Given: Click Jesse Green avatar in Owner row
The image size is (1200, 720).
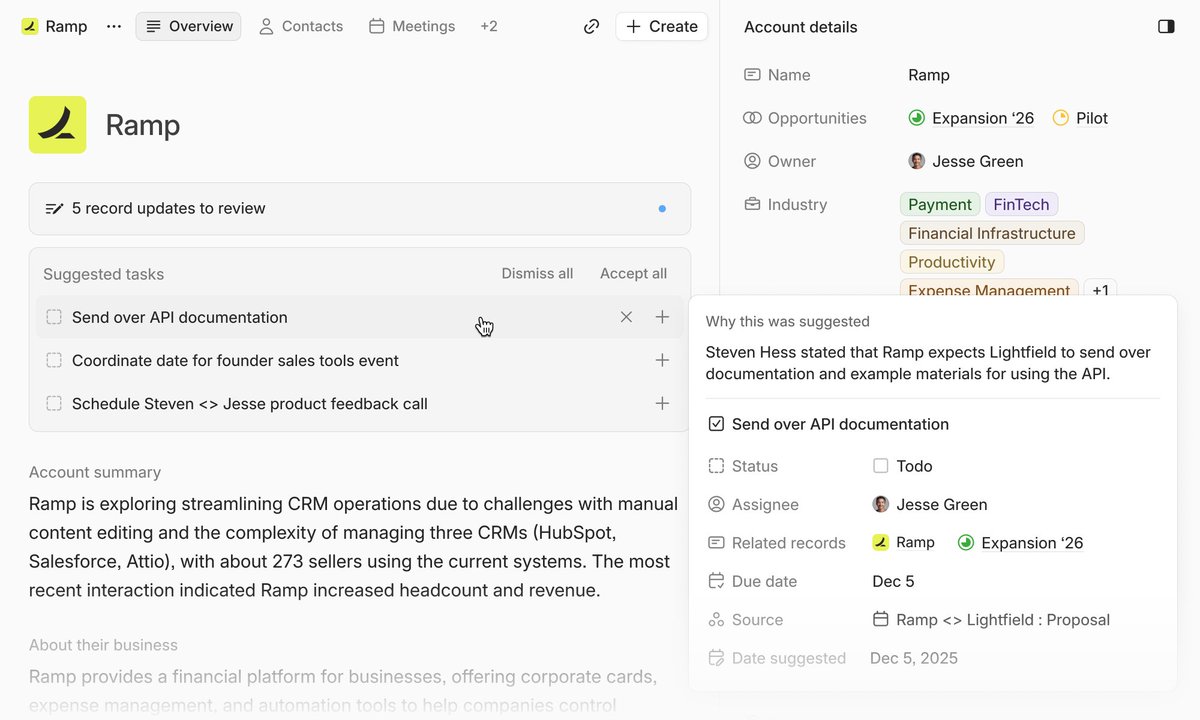Looking at the screenshot, I should pyautogui.click(x=916, y=161).
